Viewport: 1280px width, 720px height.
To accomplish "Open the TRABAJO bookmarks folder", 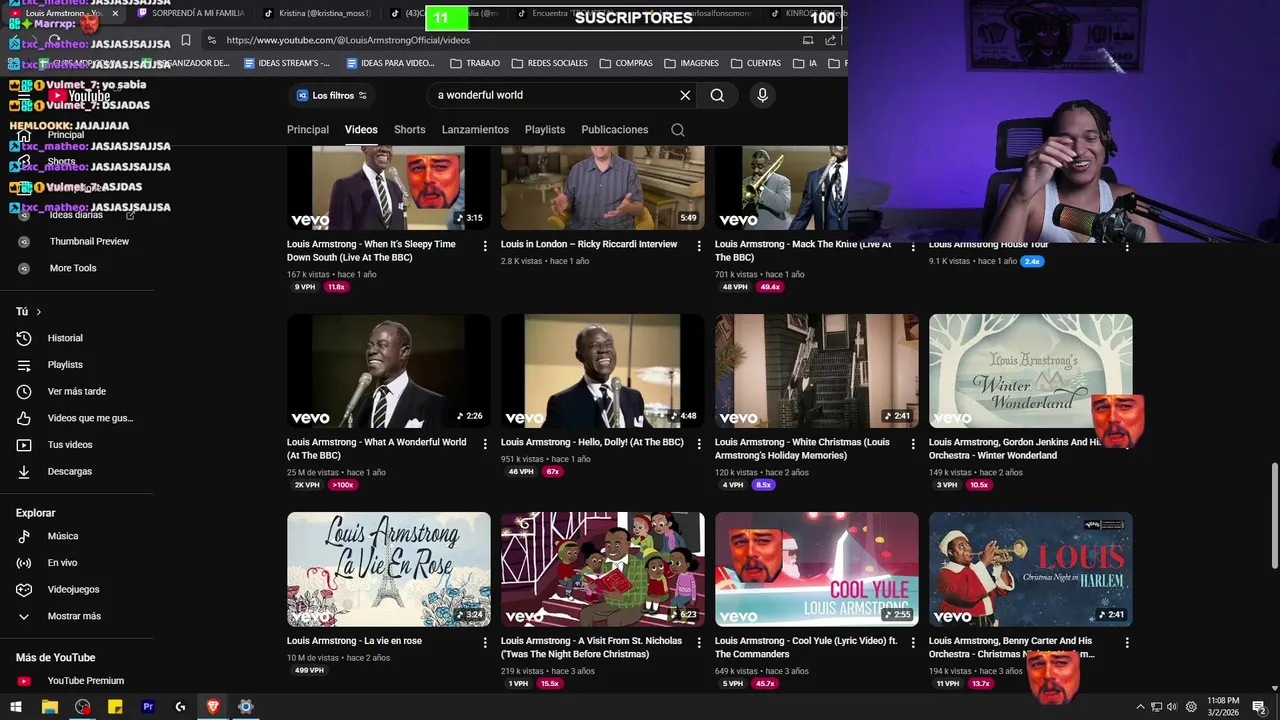I will coord(475,63).
